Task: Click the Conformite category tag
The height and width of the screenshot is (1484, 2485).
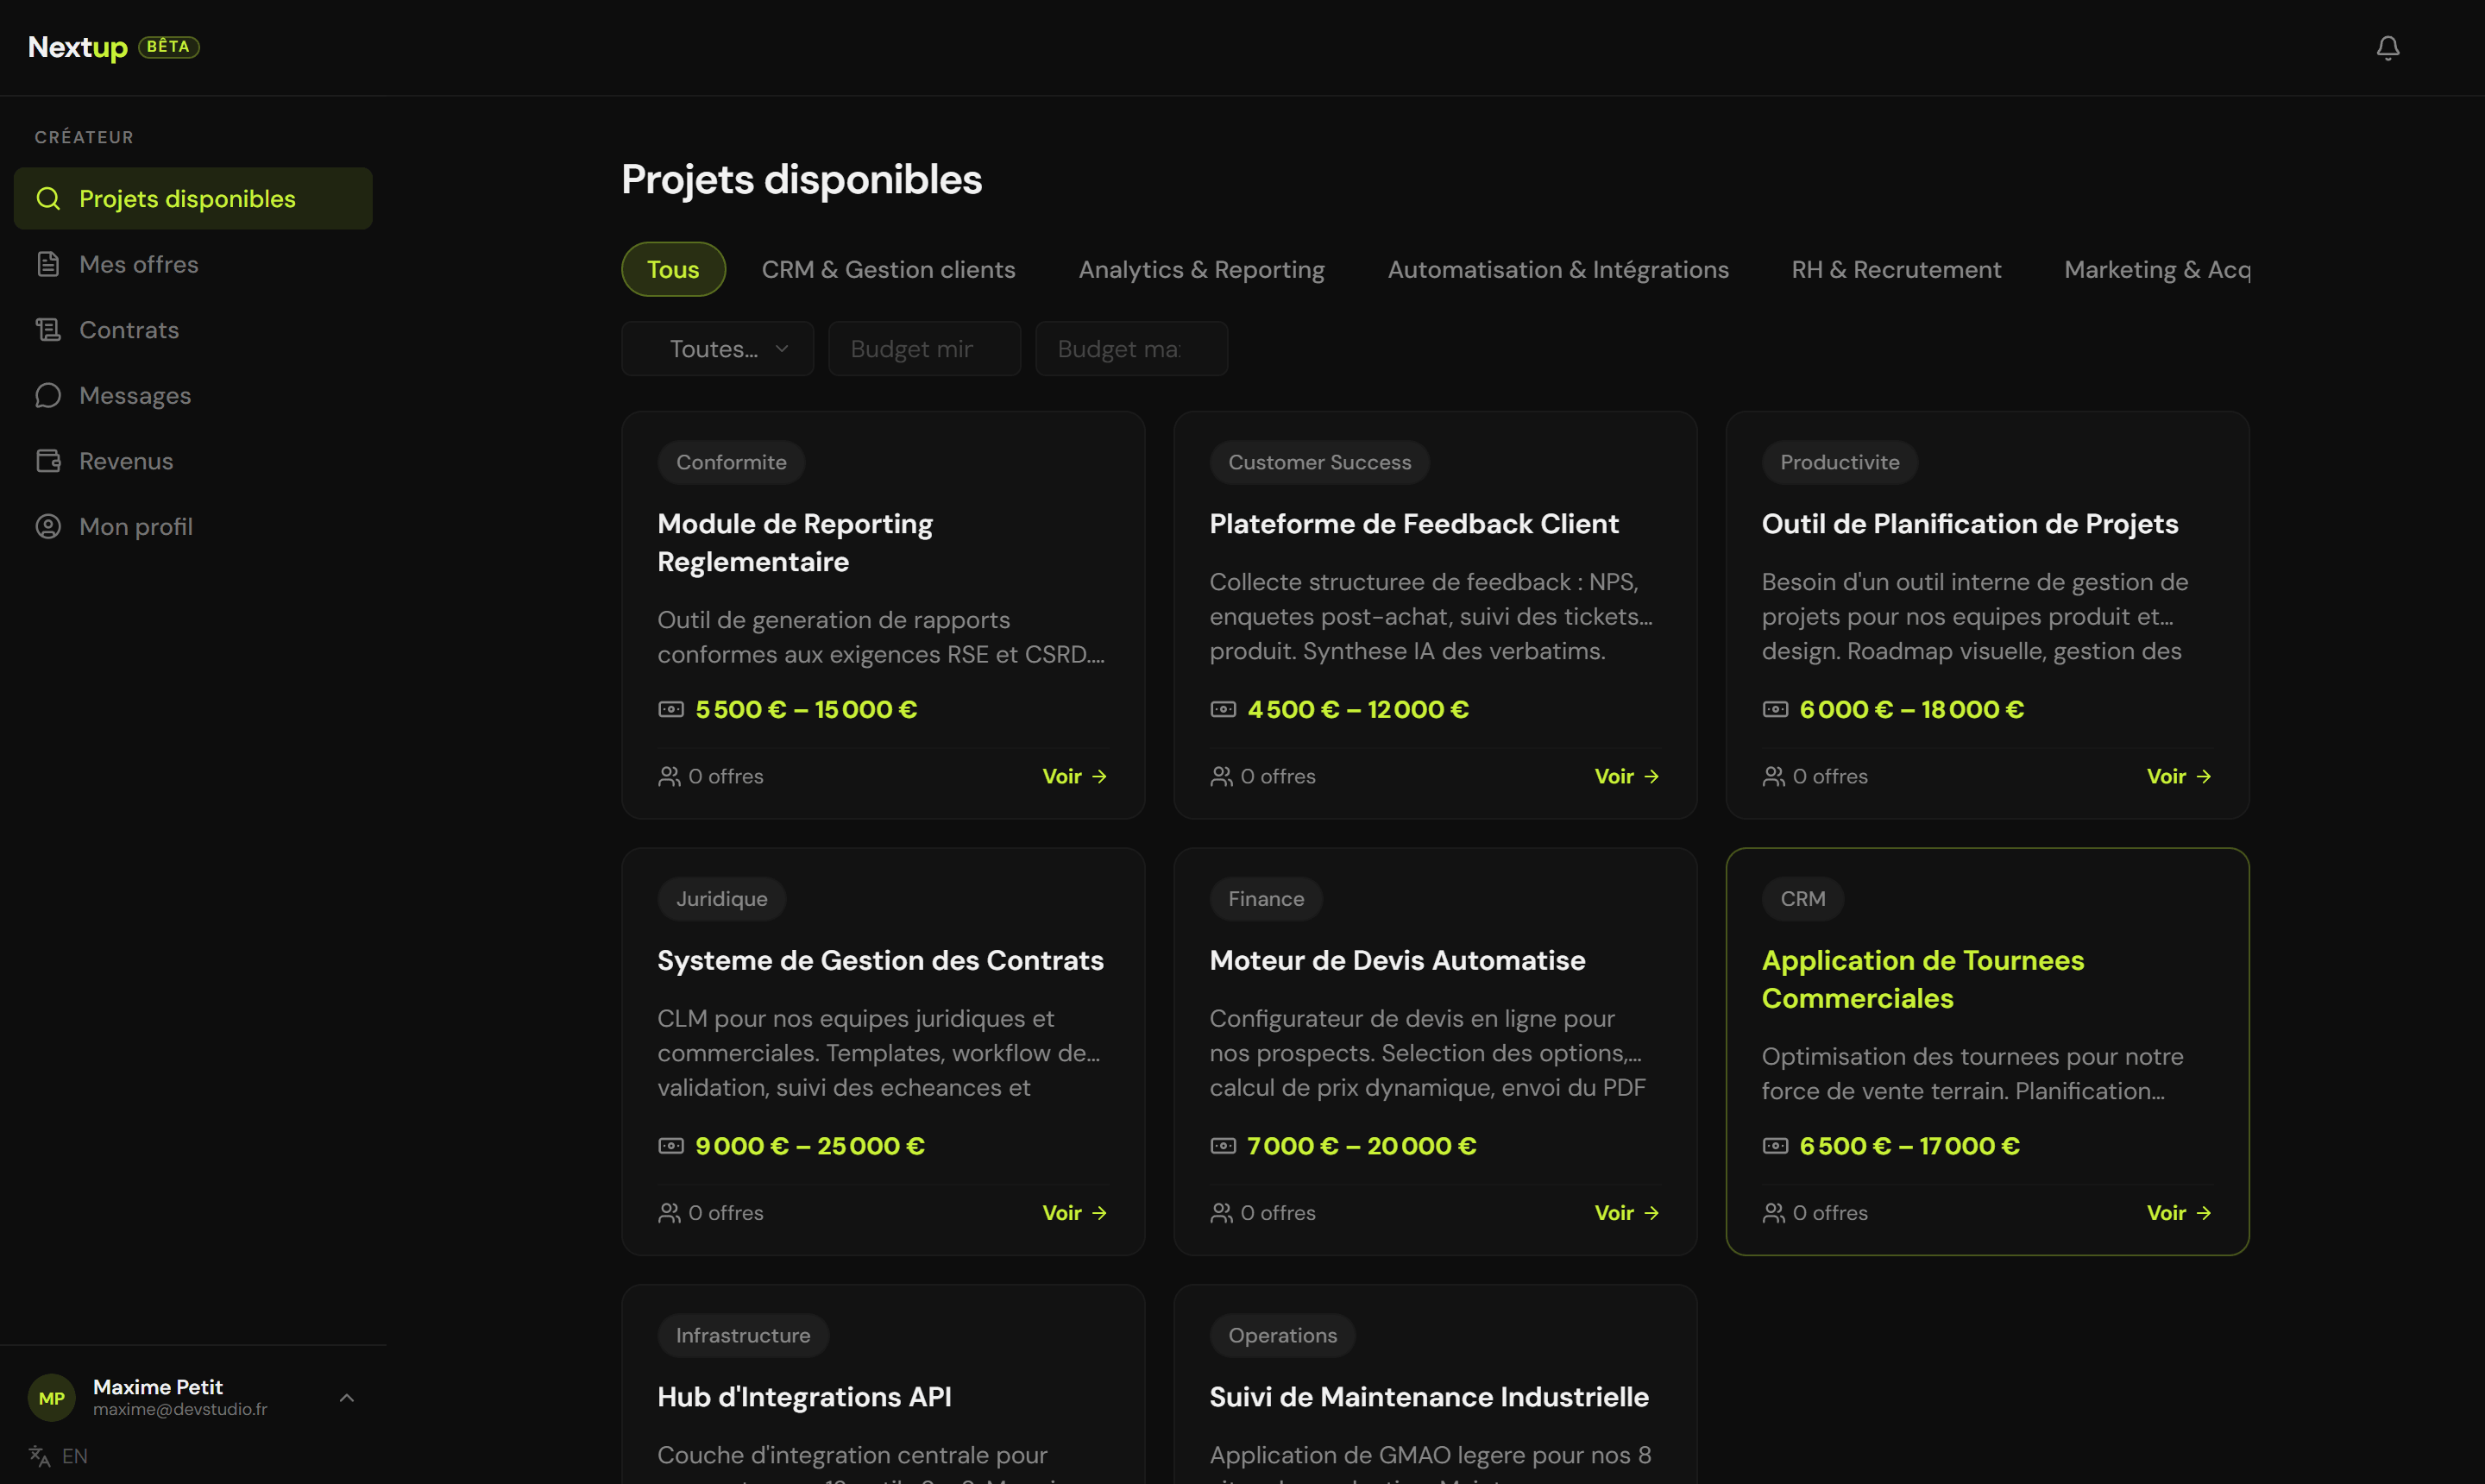Action: coord(731,462)
